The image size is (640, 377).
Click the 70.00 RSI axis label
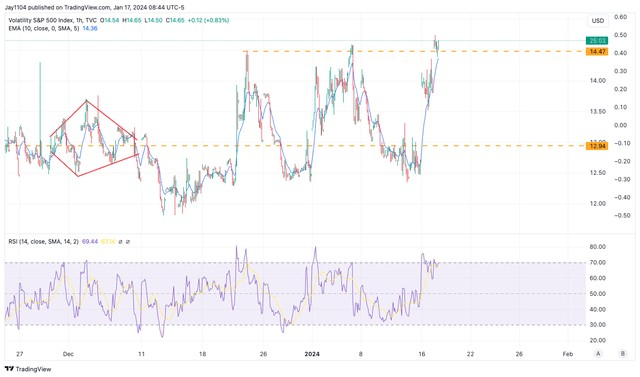point(598,262)
